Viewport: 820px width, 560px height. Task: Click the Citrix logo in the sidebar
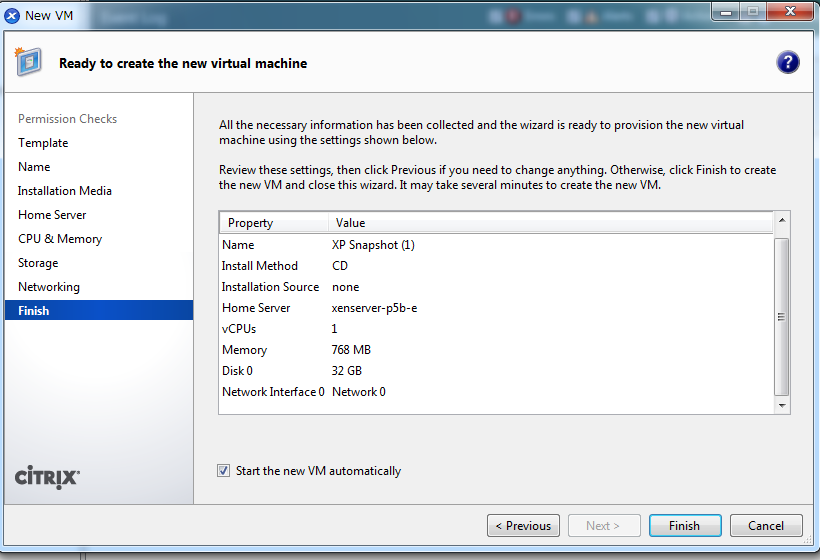click(x=47, y=477)
